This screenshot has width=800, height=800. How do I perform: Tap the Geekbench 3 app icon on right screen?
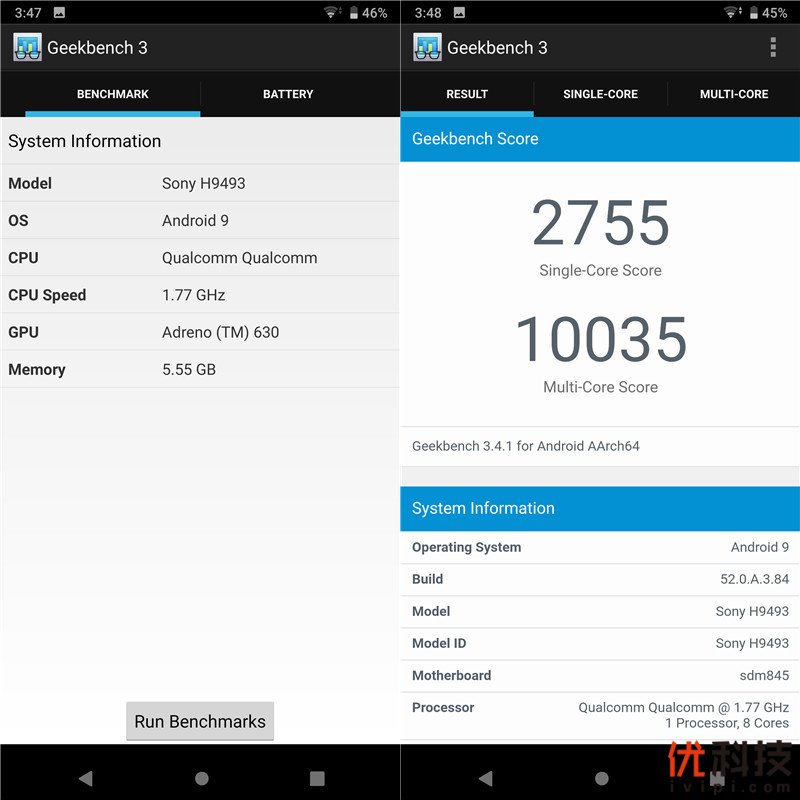(427, 47)
